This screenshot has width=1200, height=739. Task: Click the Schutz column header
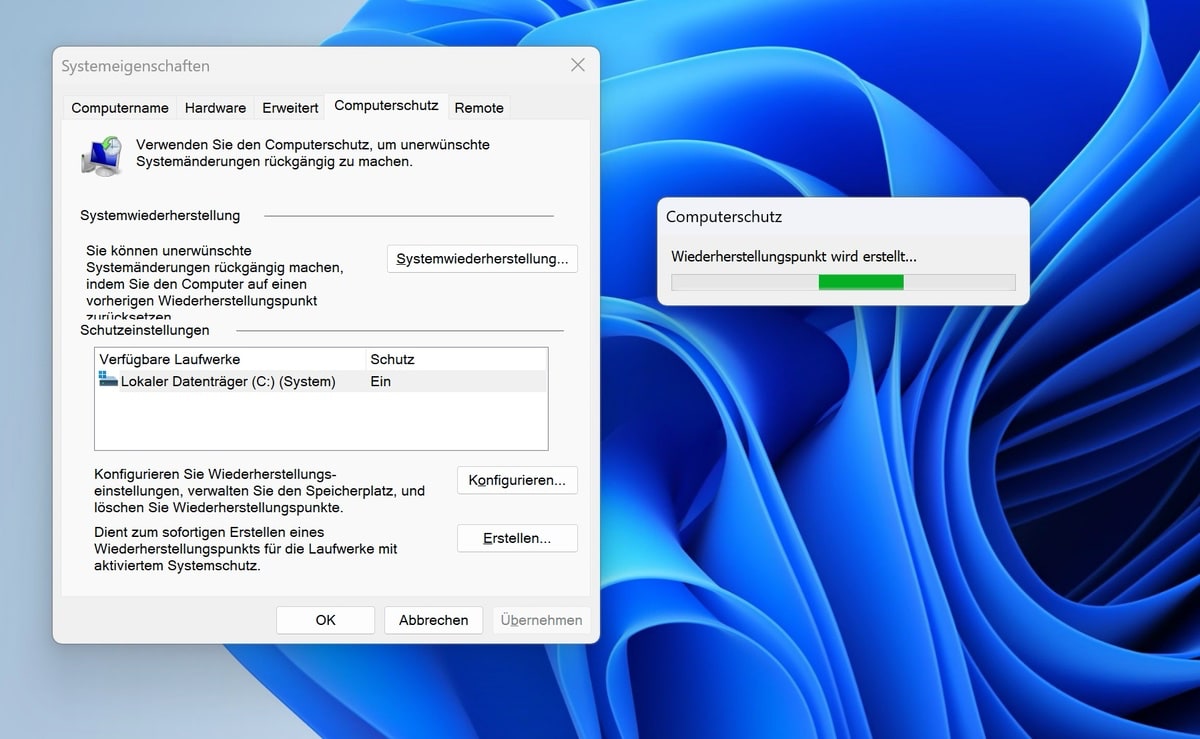pos(392,359)
